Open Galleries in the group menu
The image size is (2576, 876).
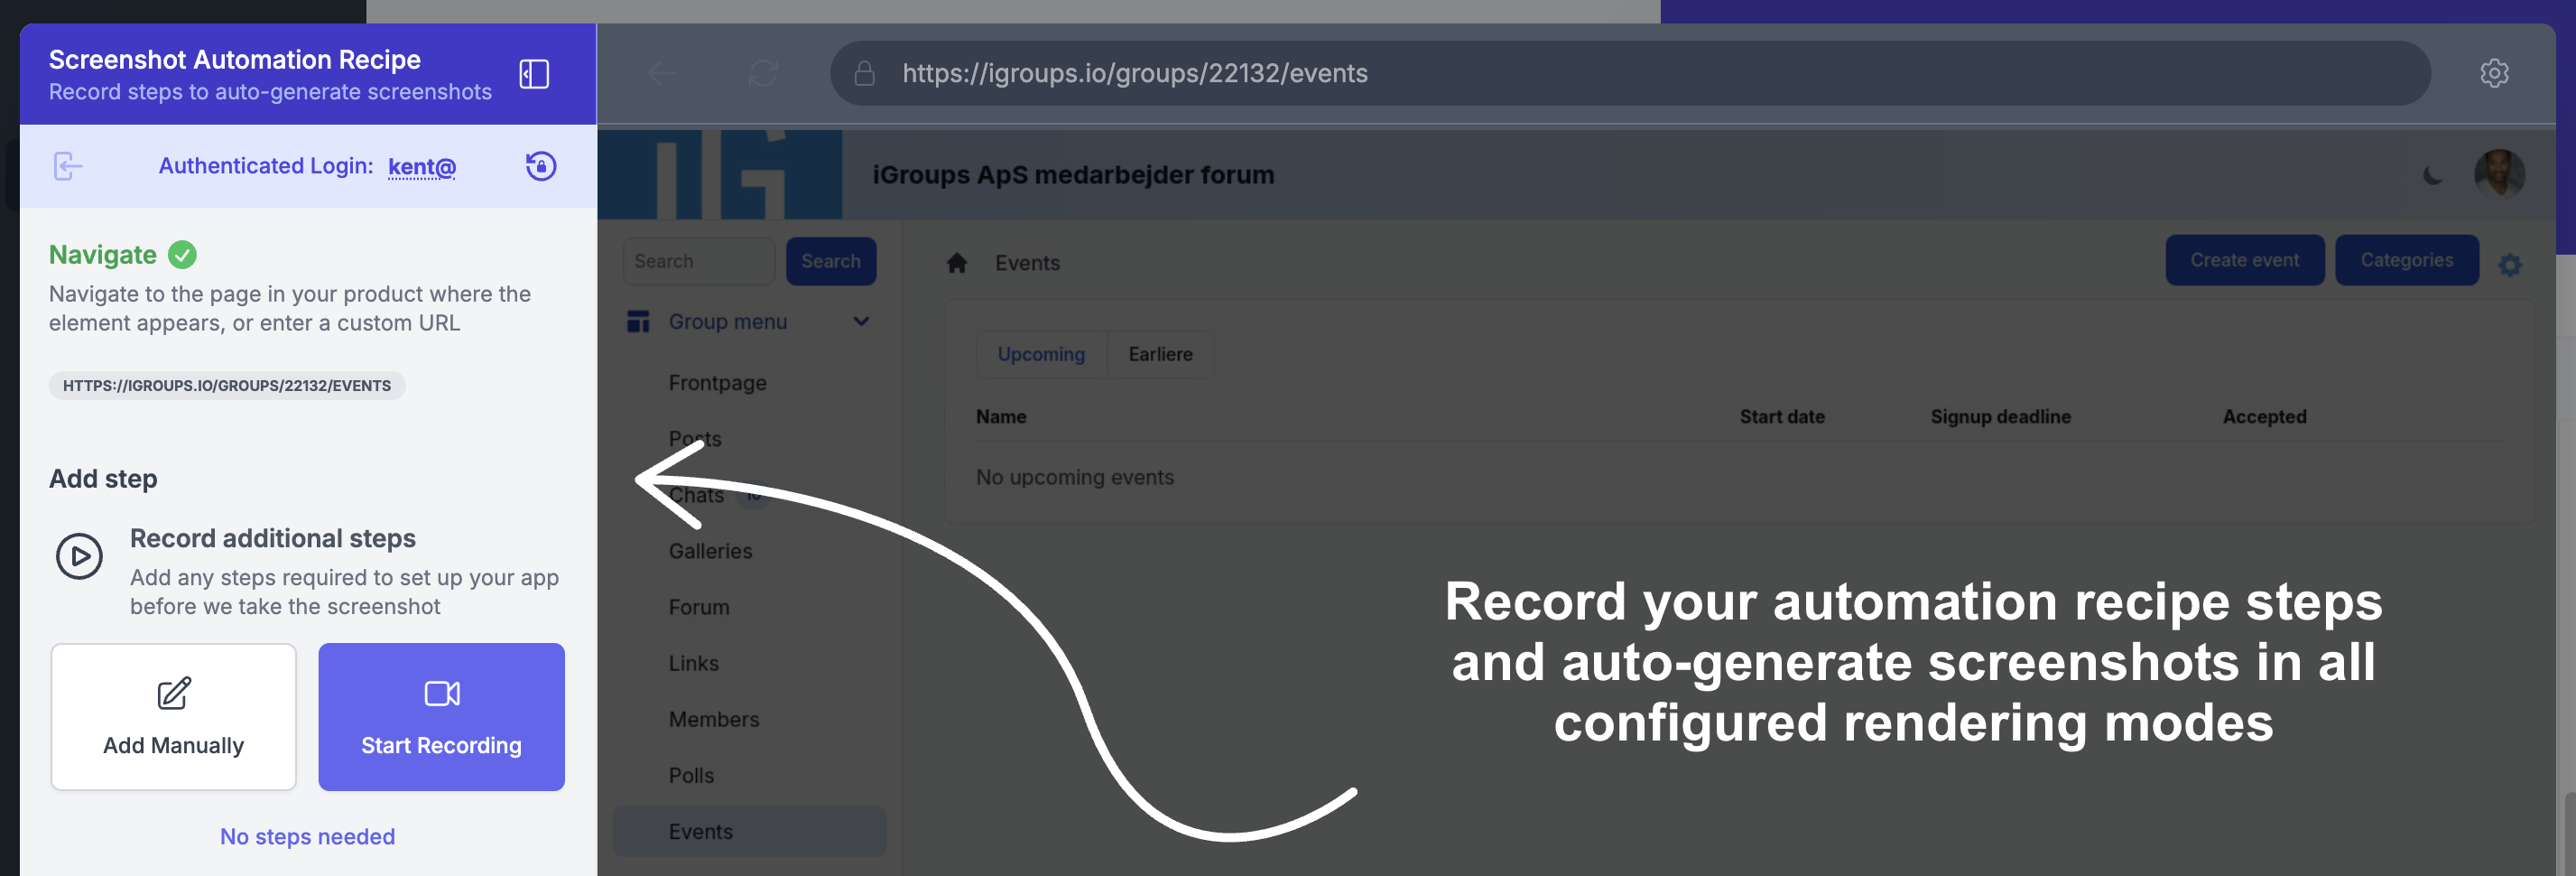click(710, 551)
